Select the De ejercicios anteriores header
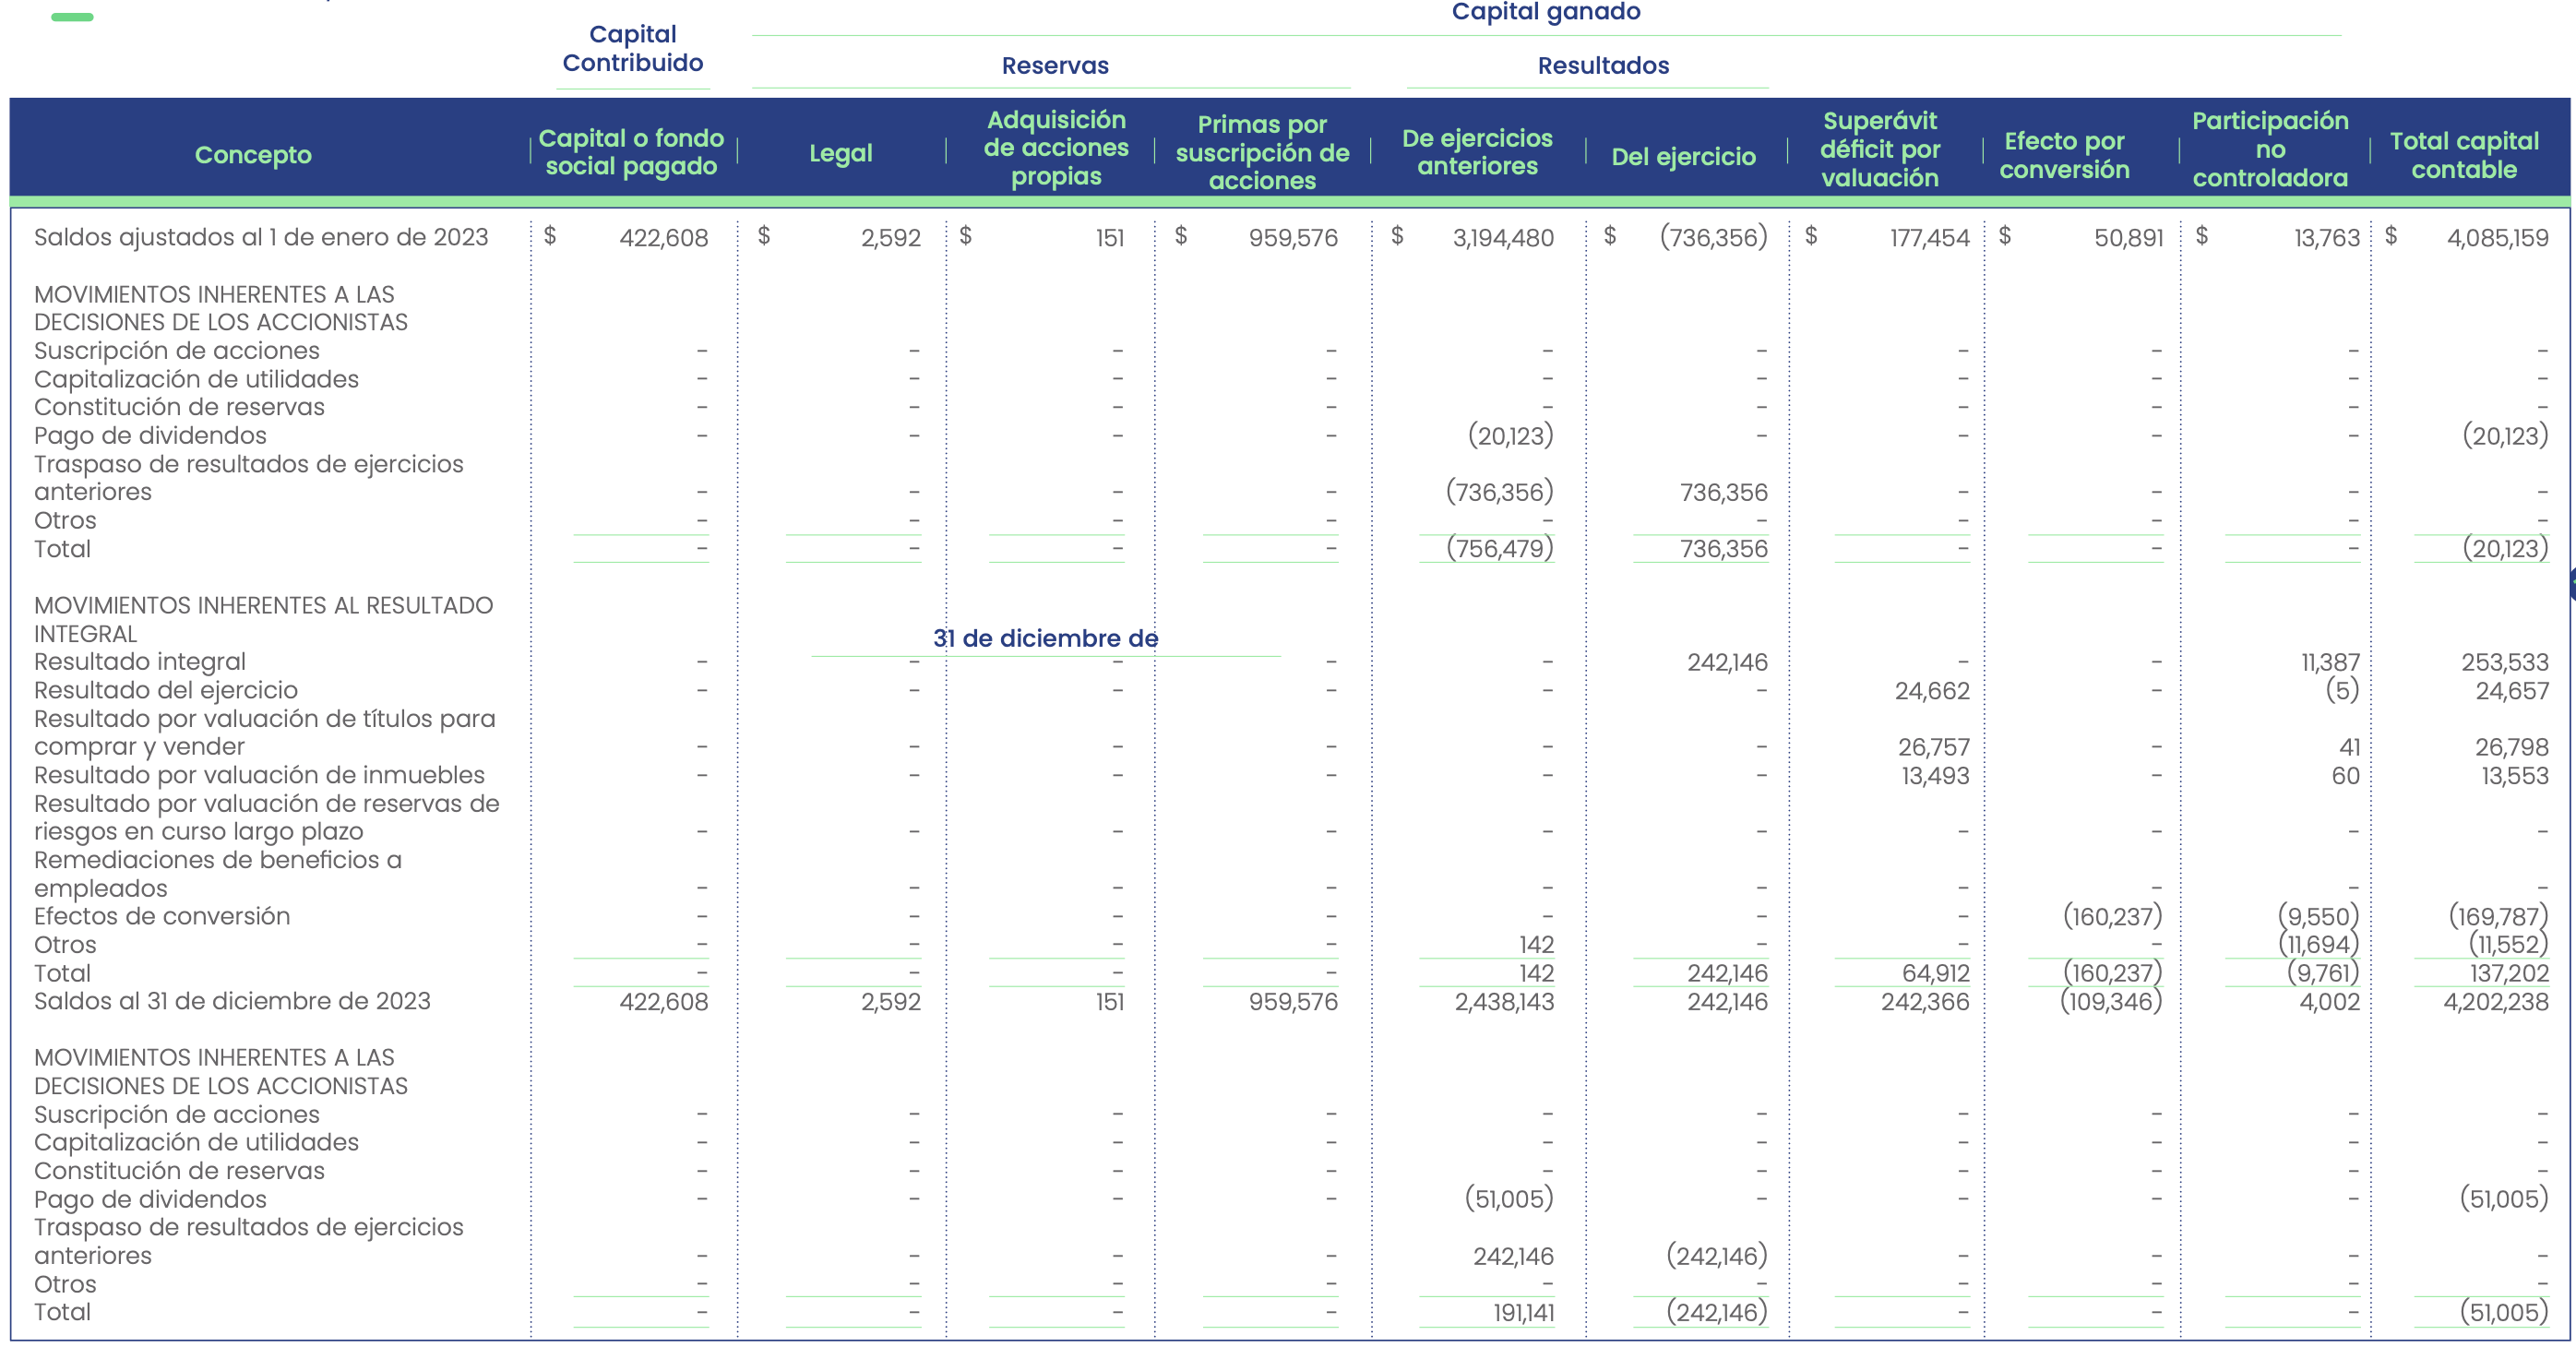Image resolution: width=2576 pixels, height=1347 pixels. (1477, 152)
